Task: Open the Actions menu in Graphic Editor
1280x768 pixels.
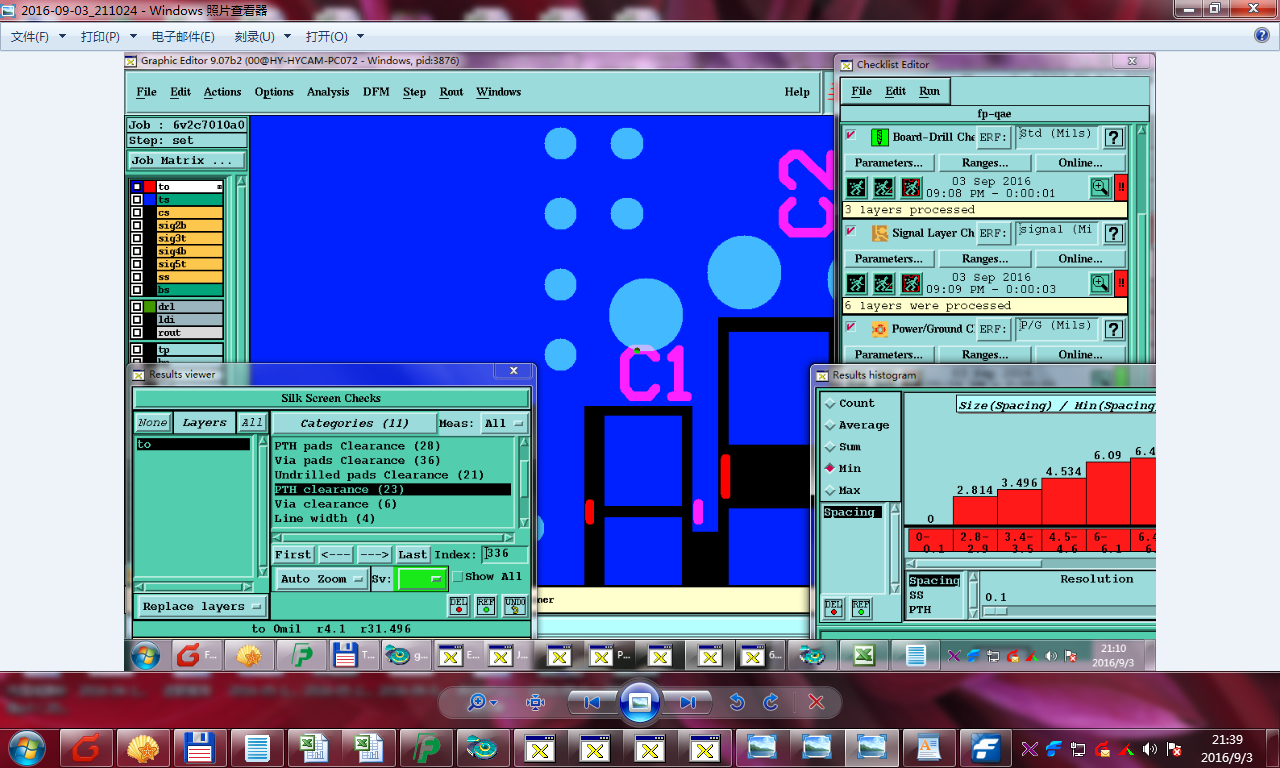Action: (222, 92)
